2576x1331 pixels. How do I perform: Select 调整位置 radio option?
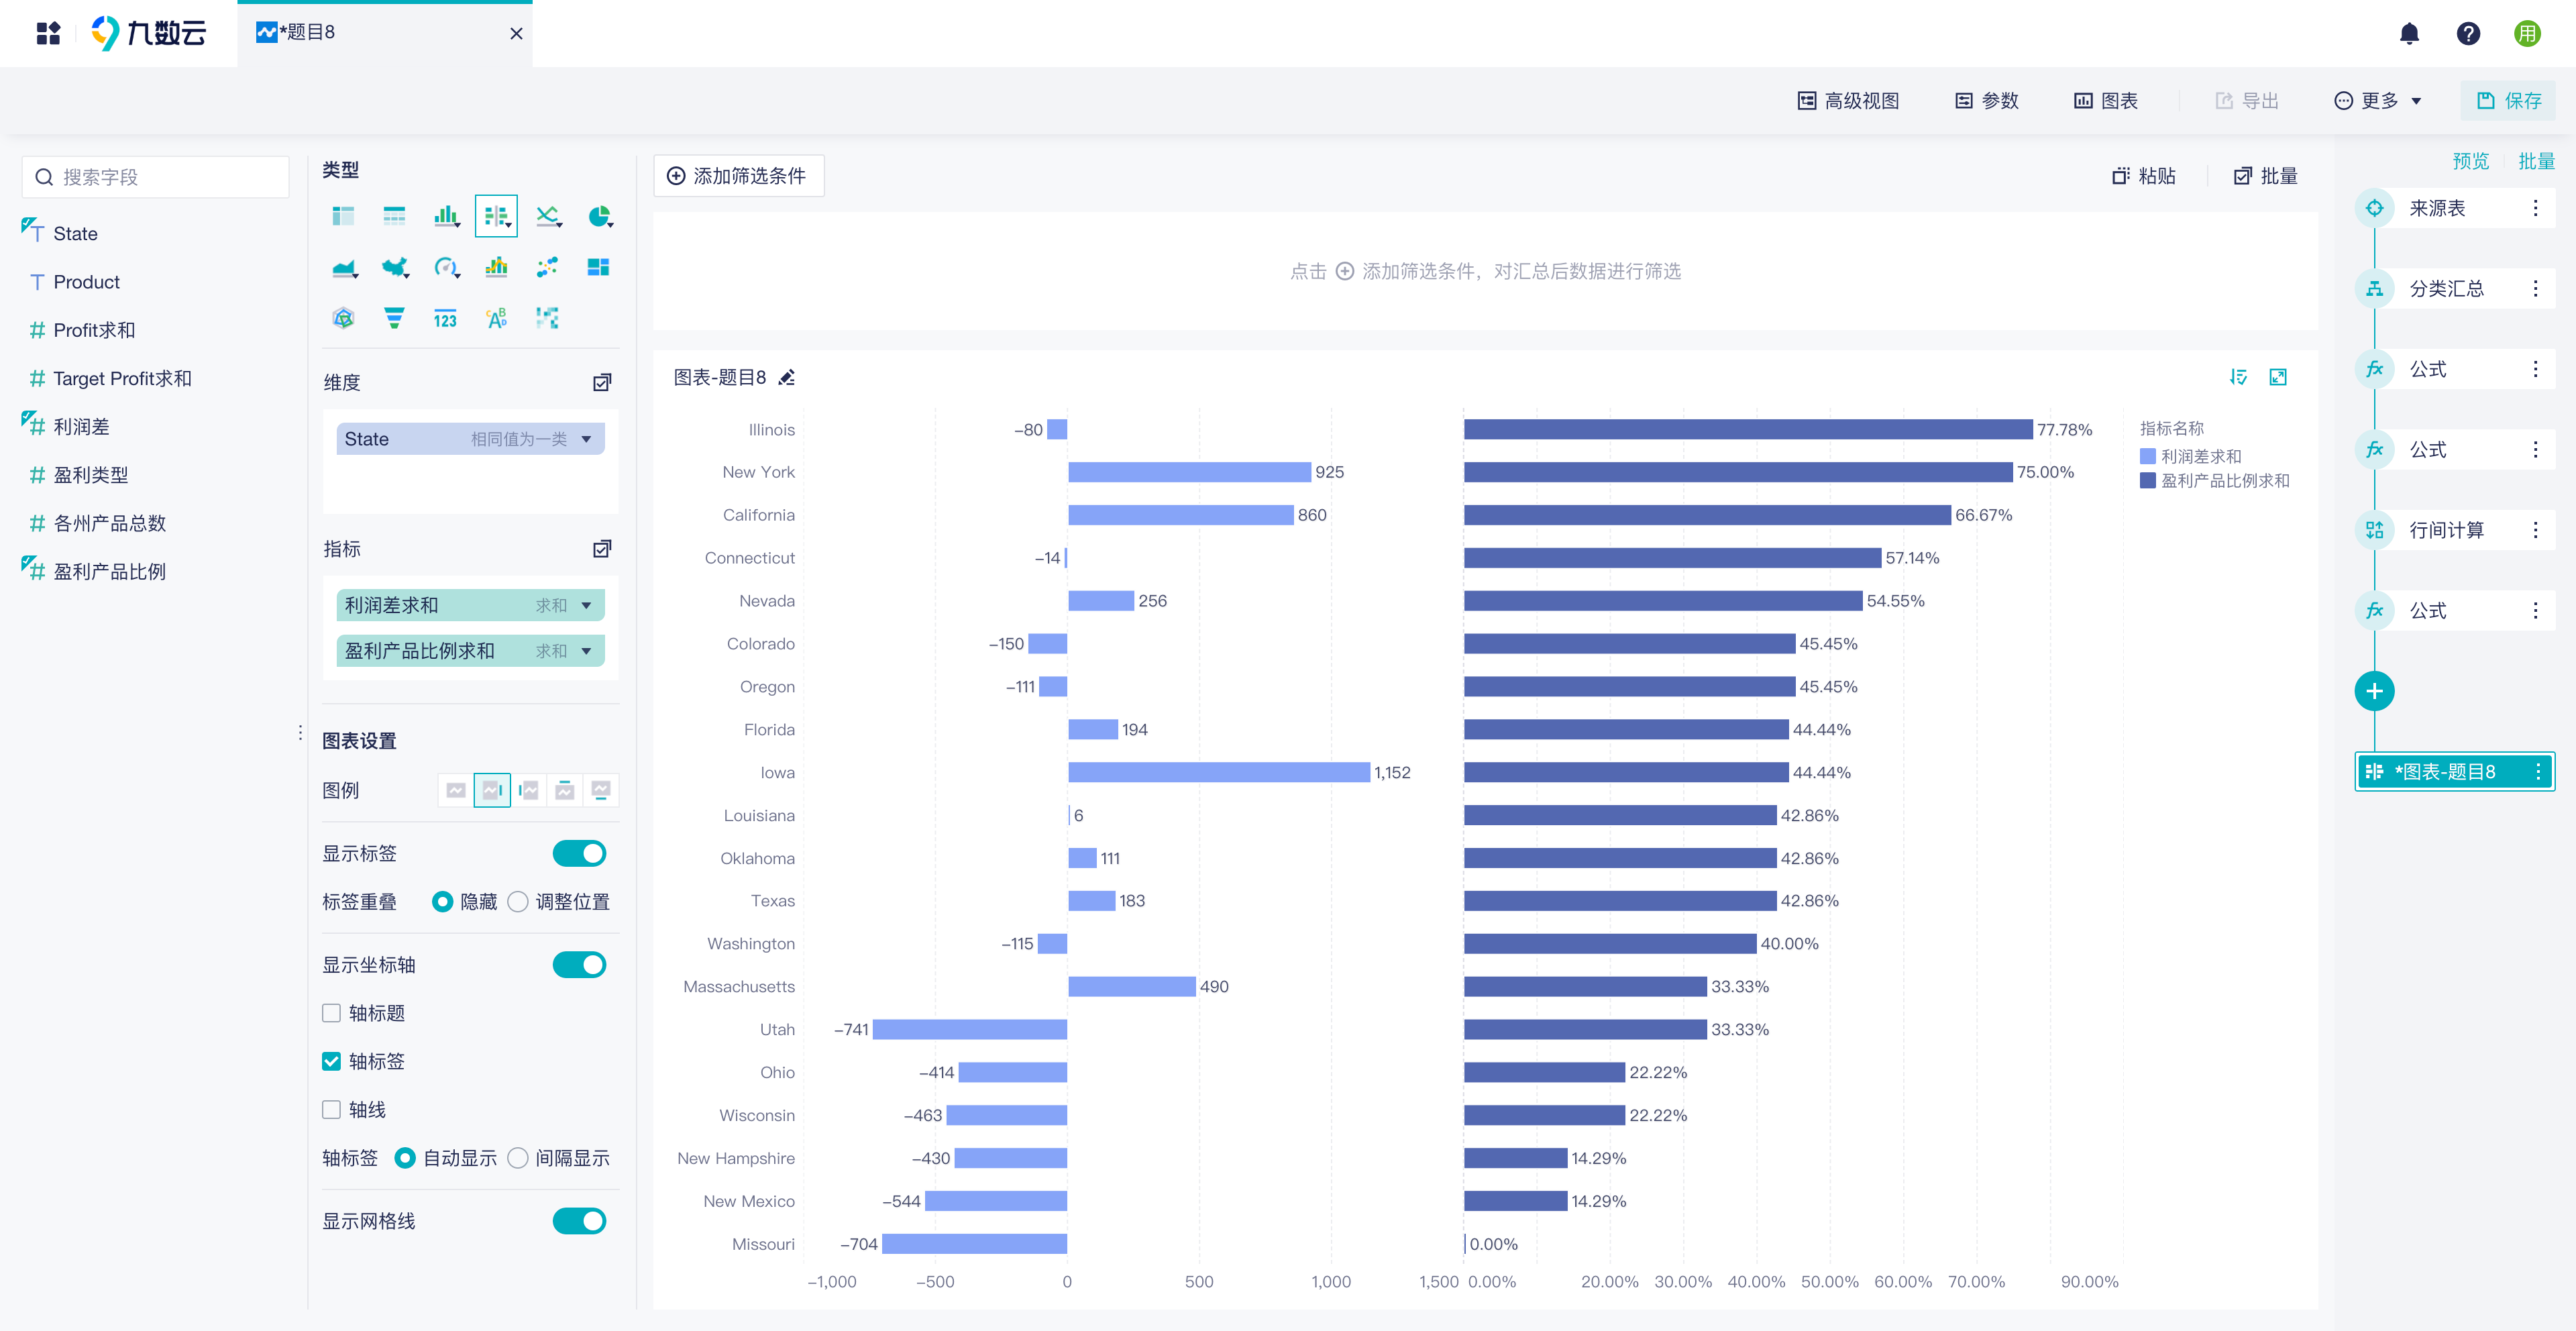pyautogui.click(x=517, y=902)
